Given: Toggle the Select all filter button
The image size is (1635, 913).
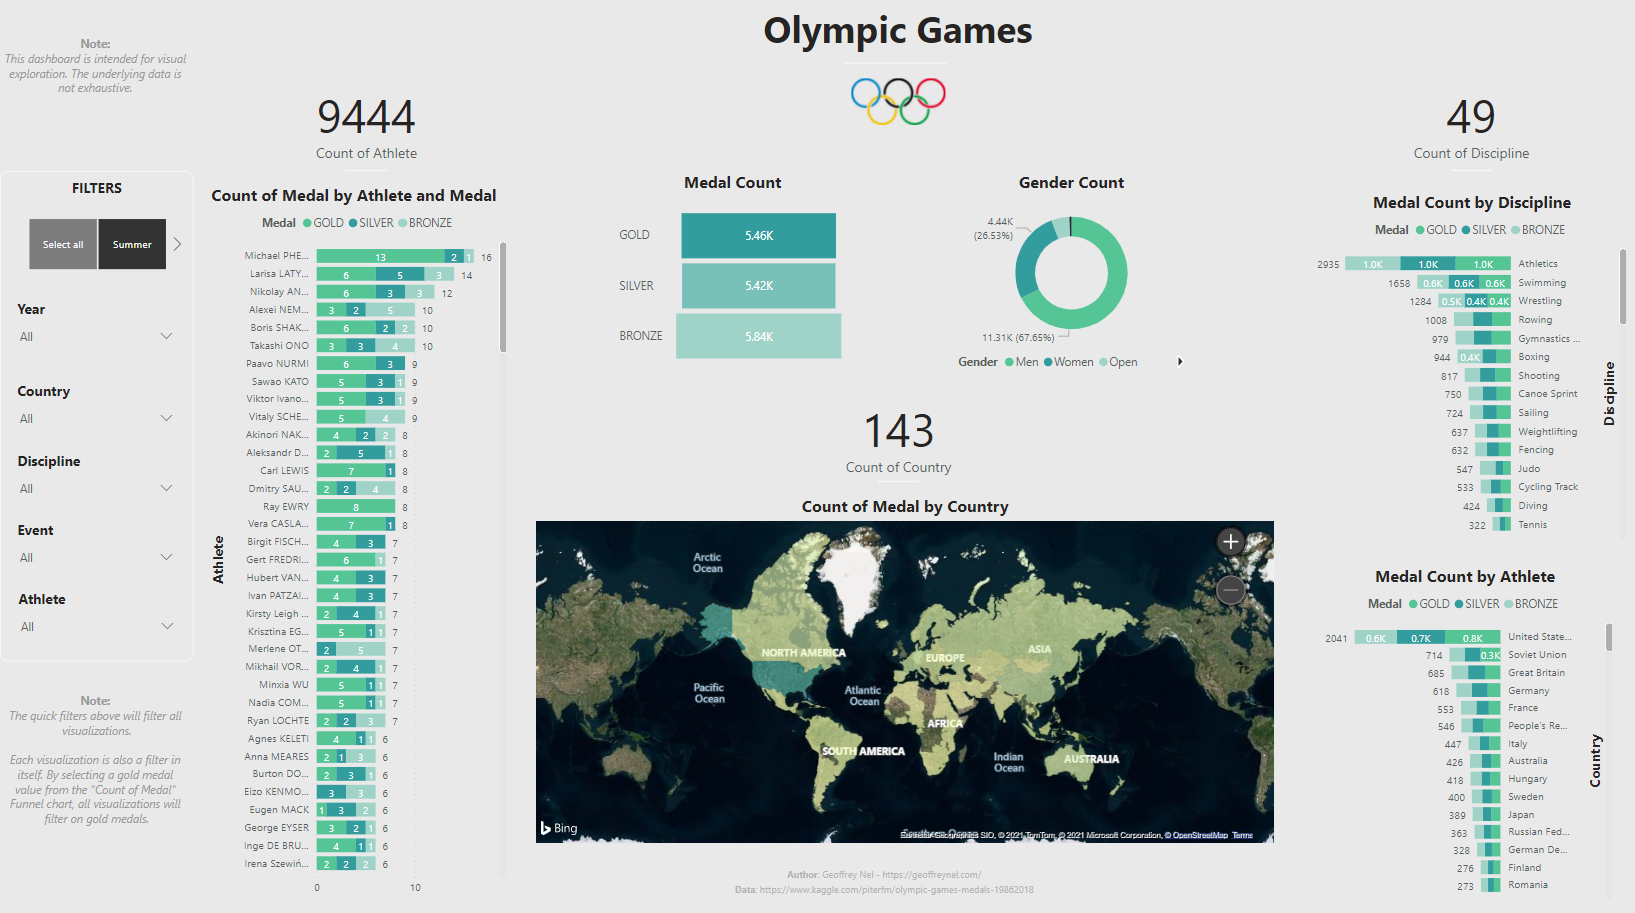Looking at the screenshot, I should (63, 244).
